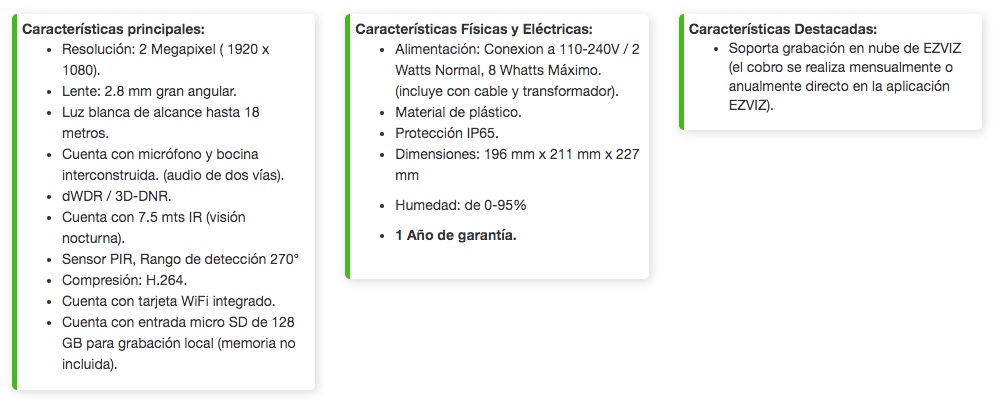Viewport: 996px width, 404px height.
Task: Click the 'Dimensiones: 196 mm x 211 mm' item
Action: click(x=517, y=165)
